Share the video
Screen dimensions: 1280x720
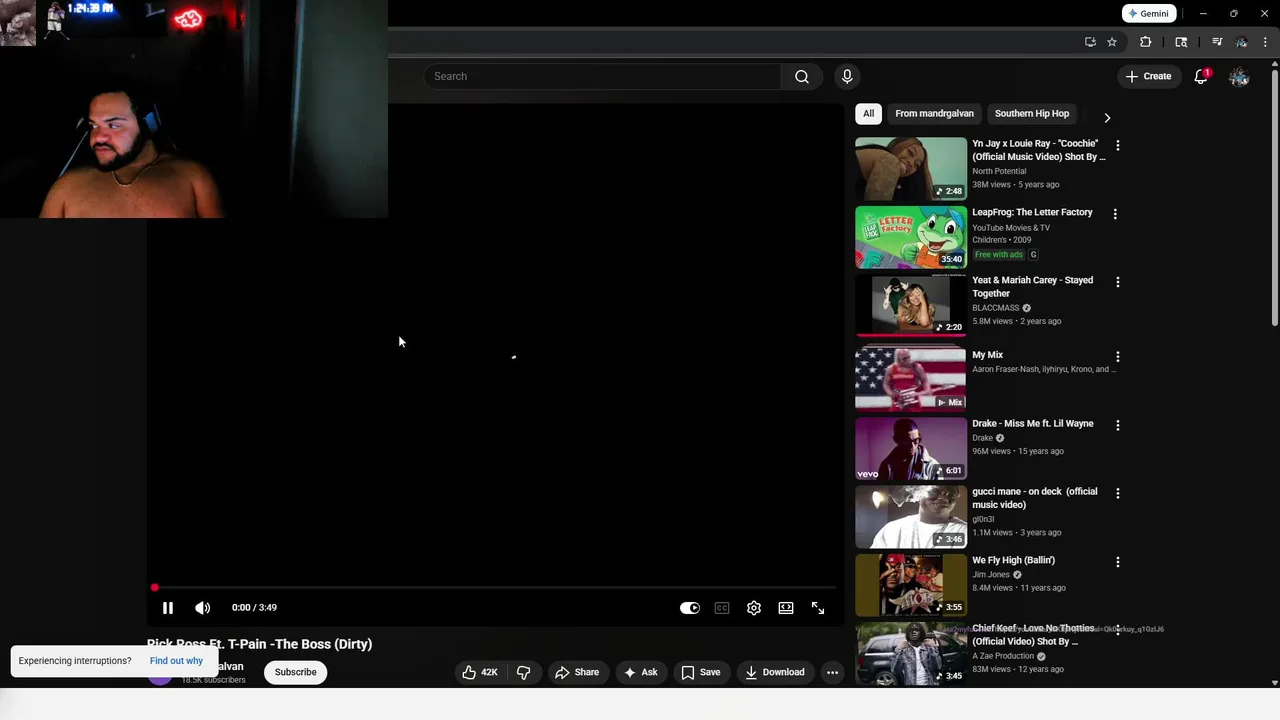pyautogui.click(x=577, y=673)
